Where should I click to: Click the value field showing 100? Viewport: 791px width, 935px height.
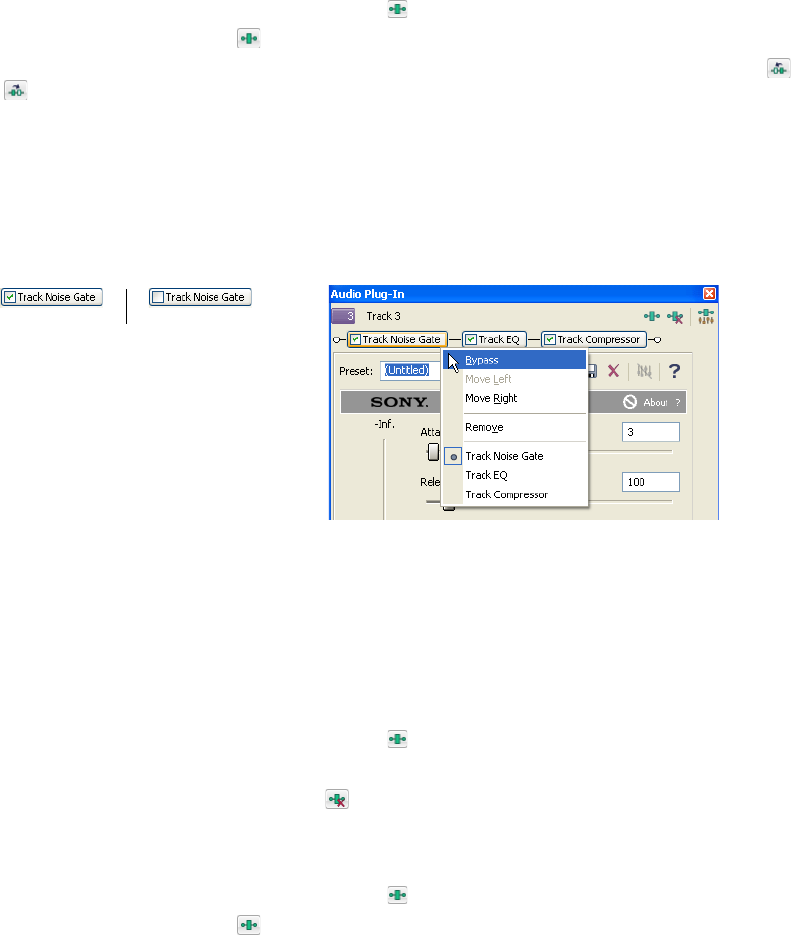(650, 482)
